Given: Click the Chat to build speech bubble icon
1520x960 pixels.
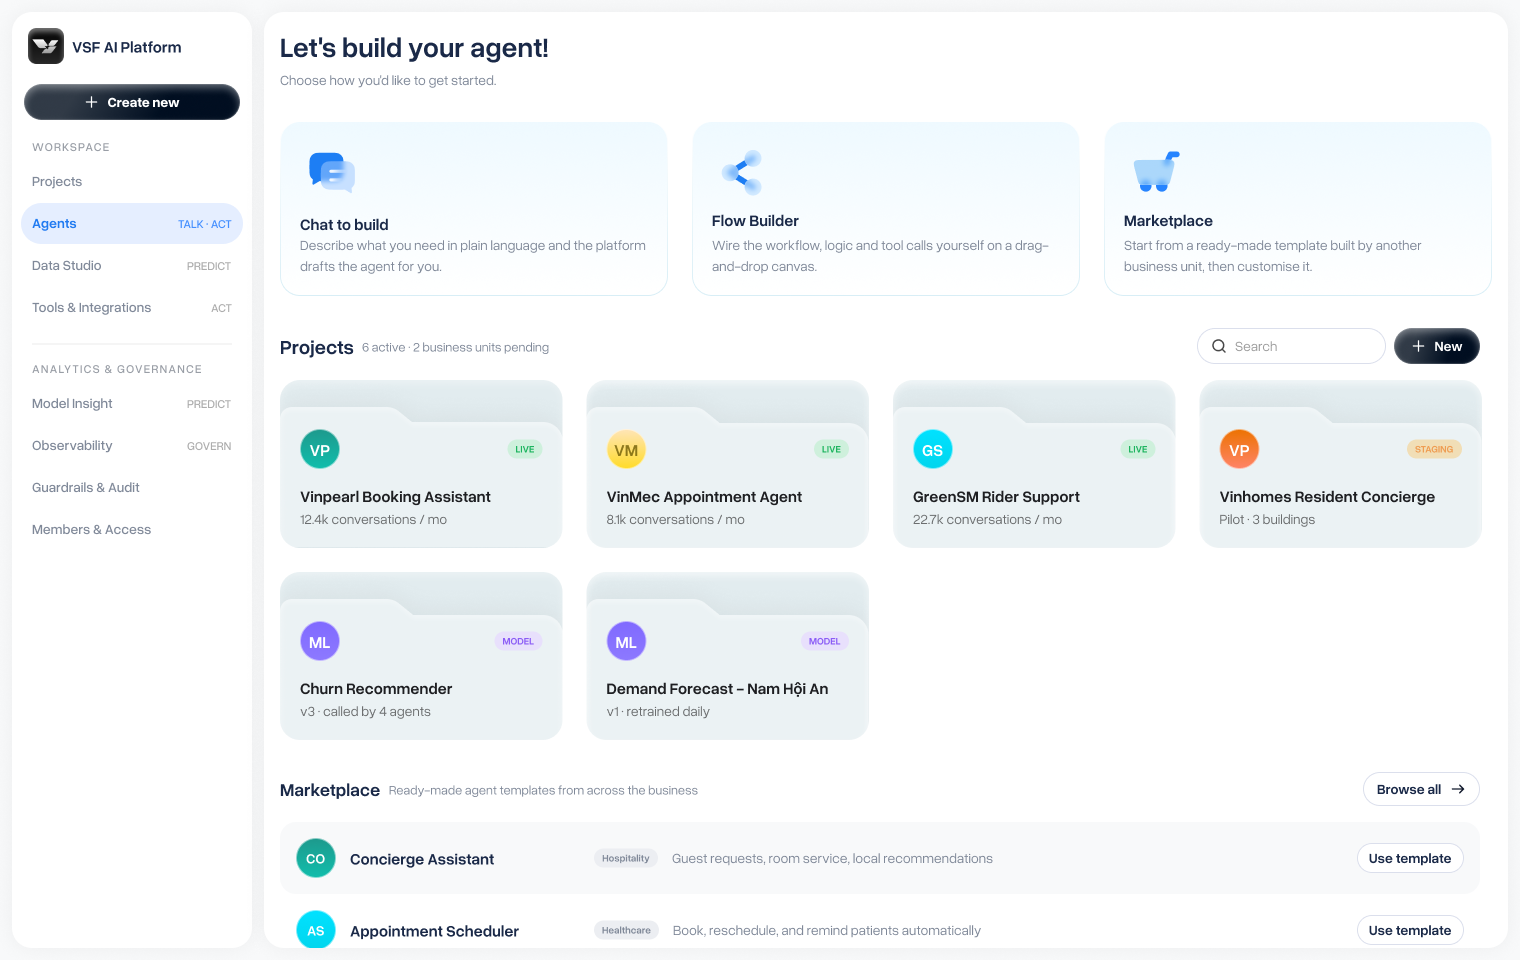Looking at the screenshot, I should [x=332, y=172].
